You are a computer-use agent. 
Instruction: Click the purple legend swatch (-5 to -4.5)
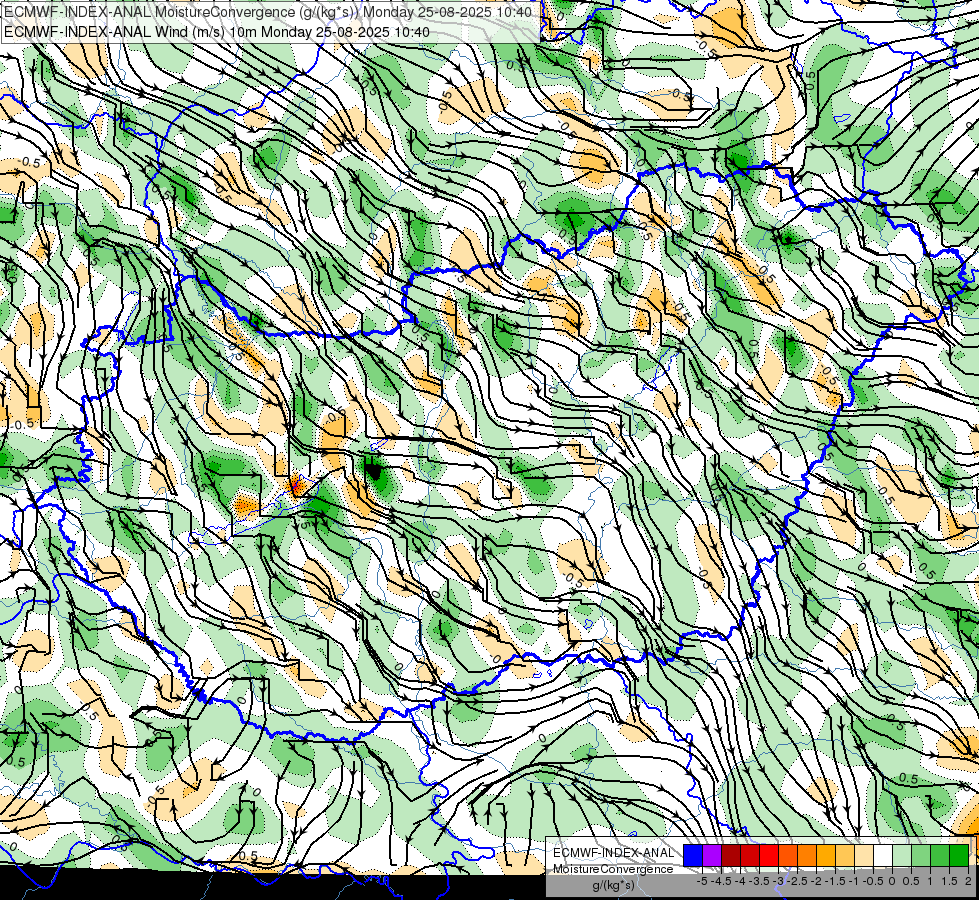click(712, 855)
